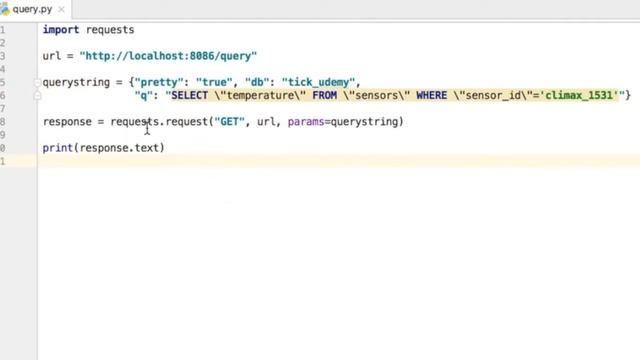Close the query.py tab
The image size is (640, 360).
[61, 9]
